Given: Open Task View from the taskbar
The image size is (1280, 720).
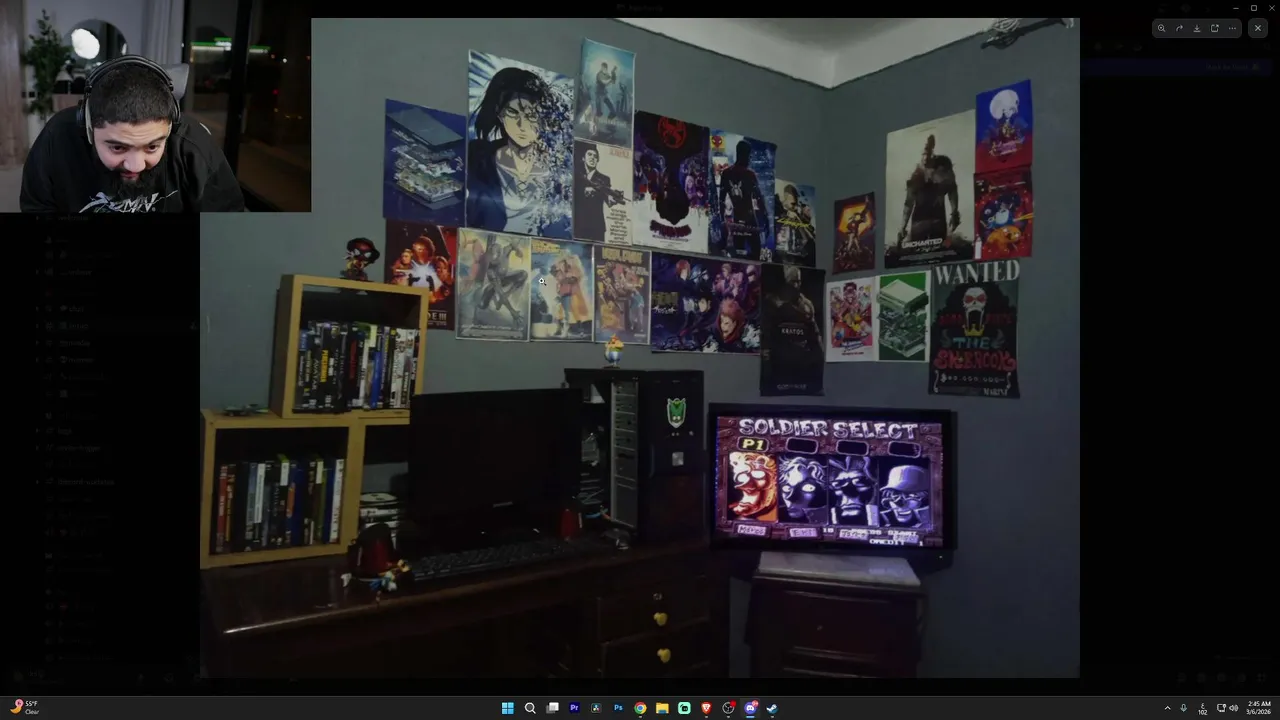Looking at the screenshot, I should 552,708.
